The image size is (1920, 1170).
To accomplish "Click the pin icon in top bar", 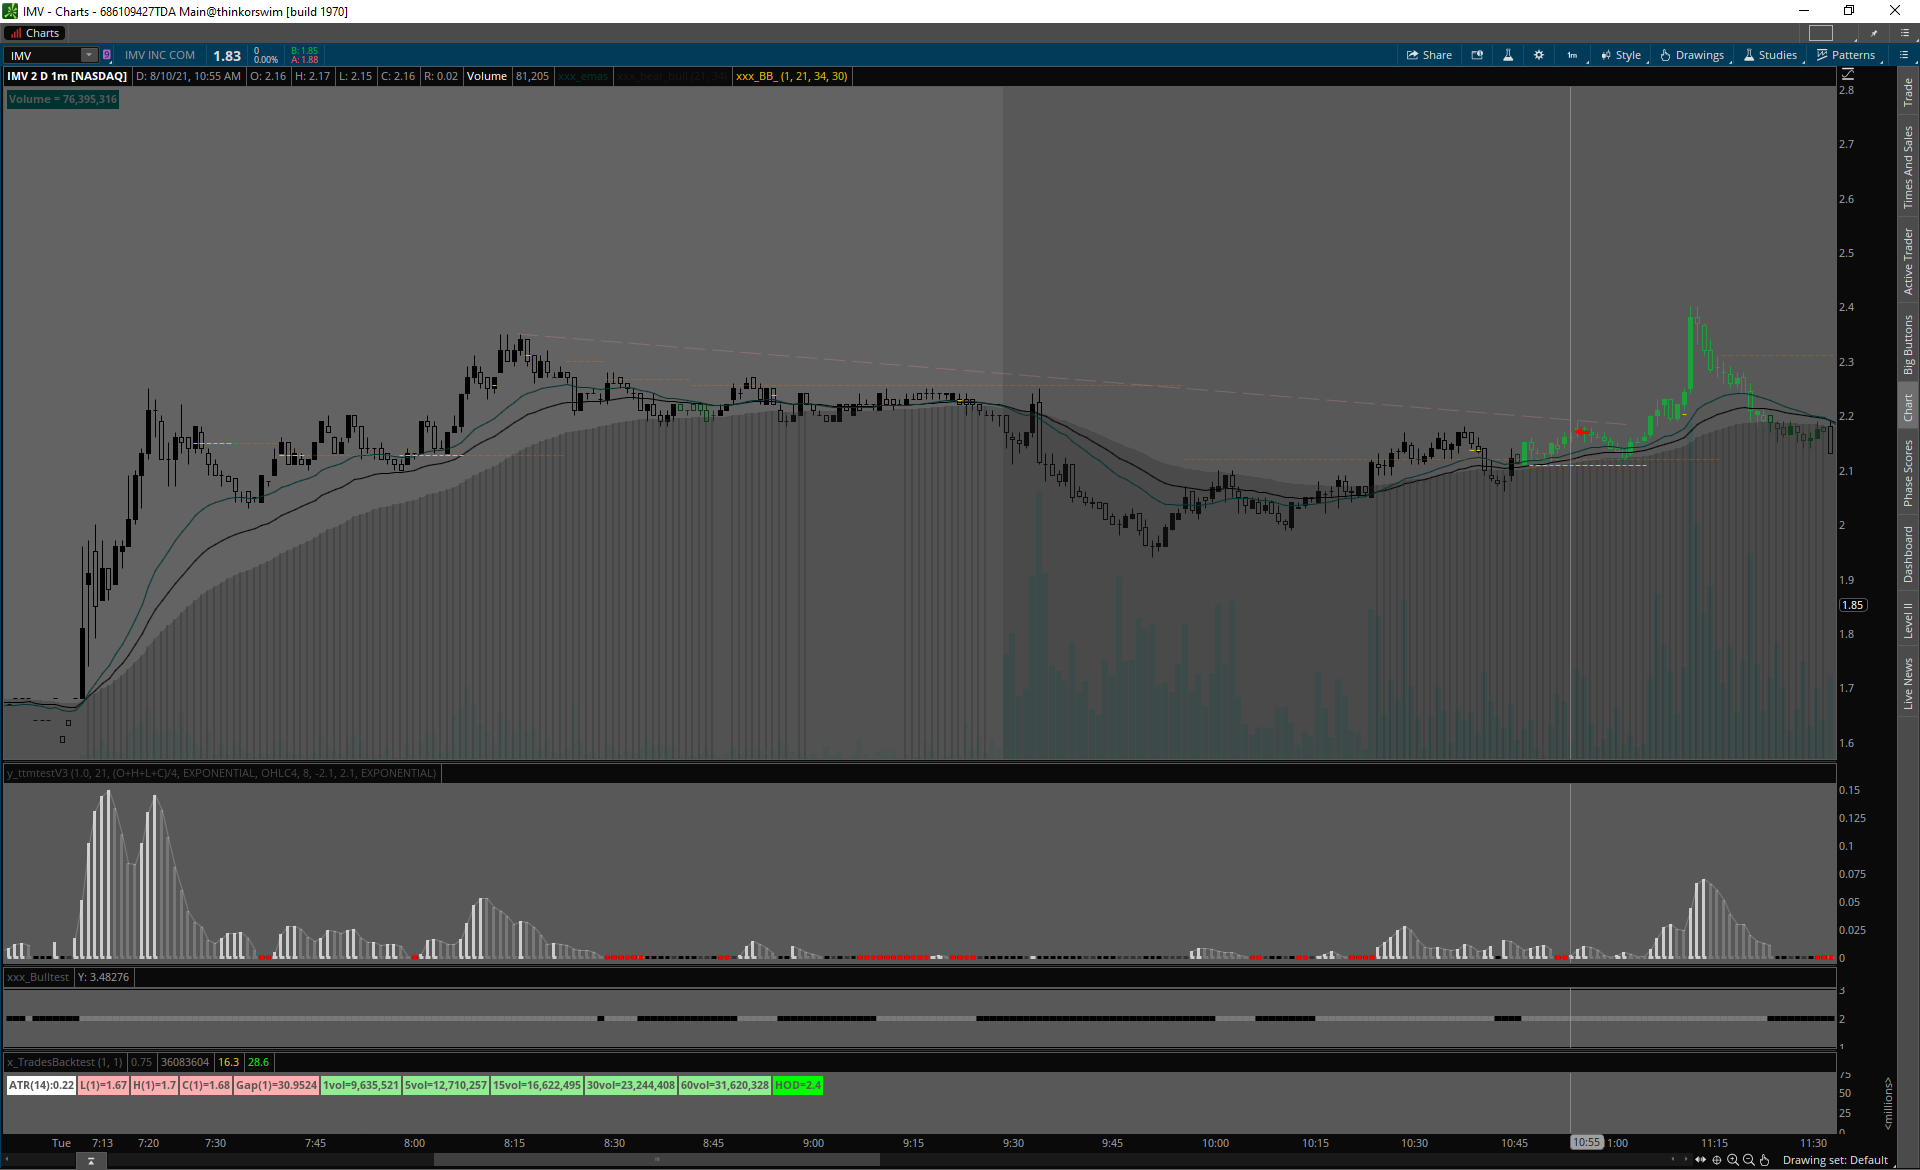I will pyautogui.click(x=1875, y=33).
